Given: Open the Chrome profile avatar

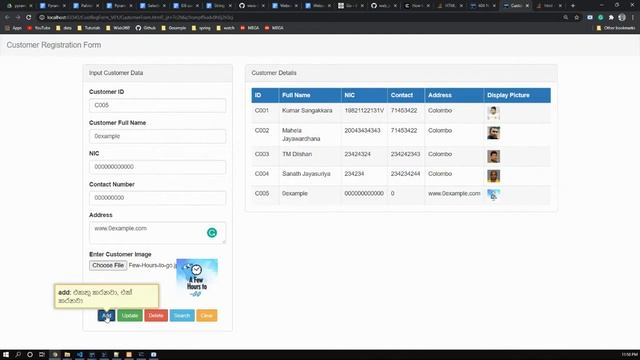Looking at the screenshot, I should pyautogui.click(x=622, y=18).
